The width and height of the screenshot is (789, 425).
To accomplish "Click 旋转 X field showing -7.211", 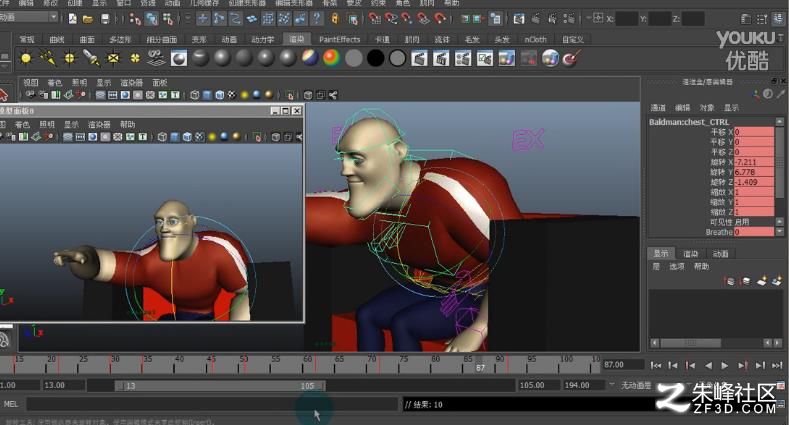I will 753,162.
